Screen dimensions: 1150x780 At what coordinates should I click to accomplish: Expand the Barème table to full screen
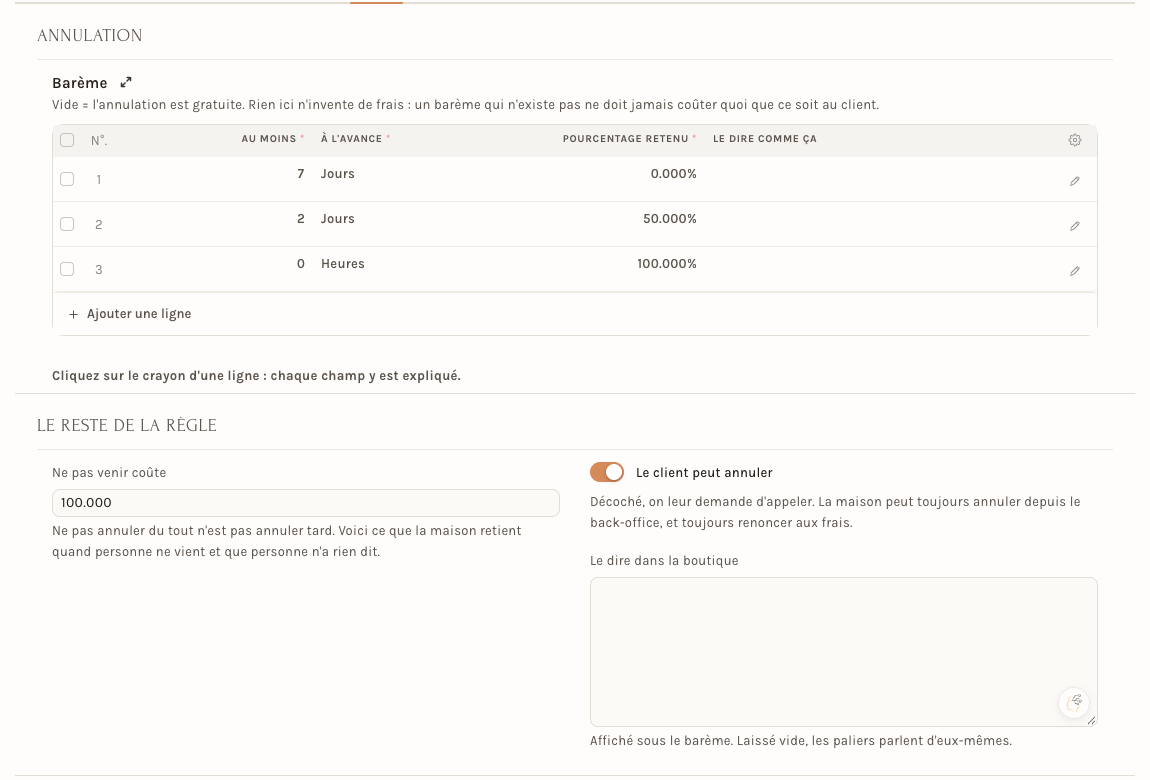(x=126, y=82)
